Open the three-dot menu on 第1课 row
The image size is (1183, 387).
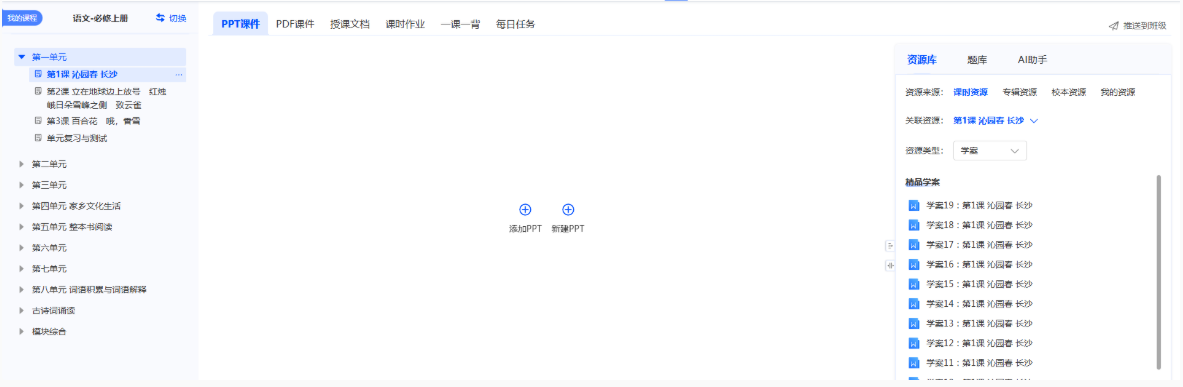click(179, 75)
